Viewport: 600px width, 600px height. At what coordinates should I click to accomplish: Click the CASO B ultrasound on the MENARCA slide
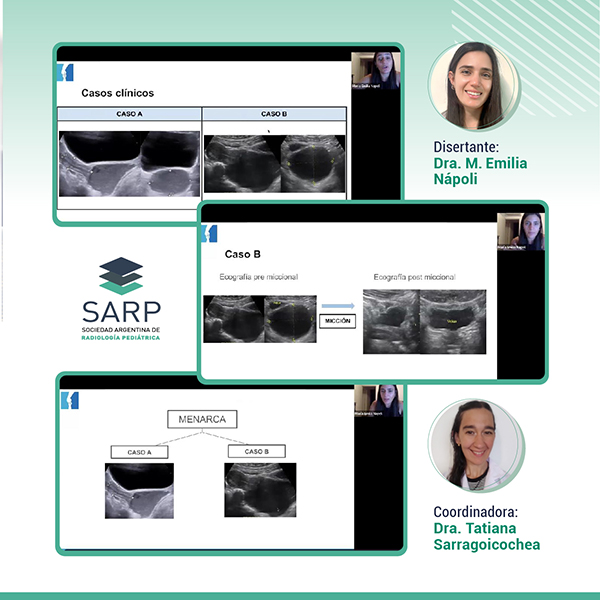(x=260, y=490)
